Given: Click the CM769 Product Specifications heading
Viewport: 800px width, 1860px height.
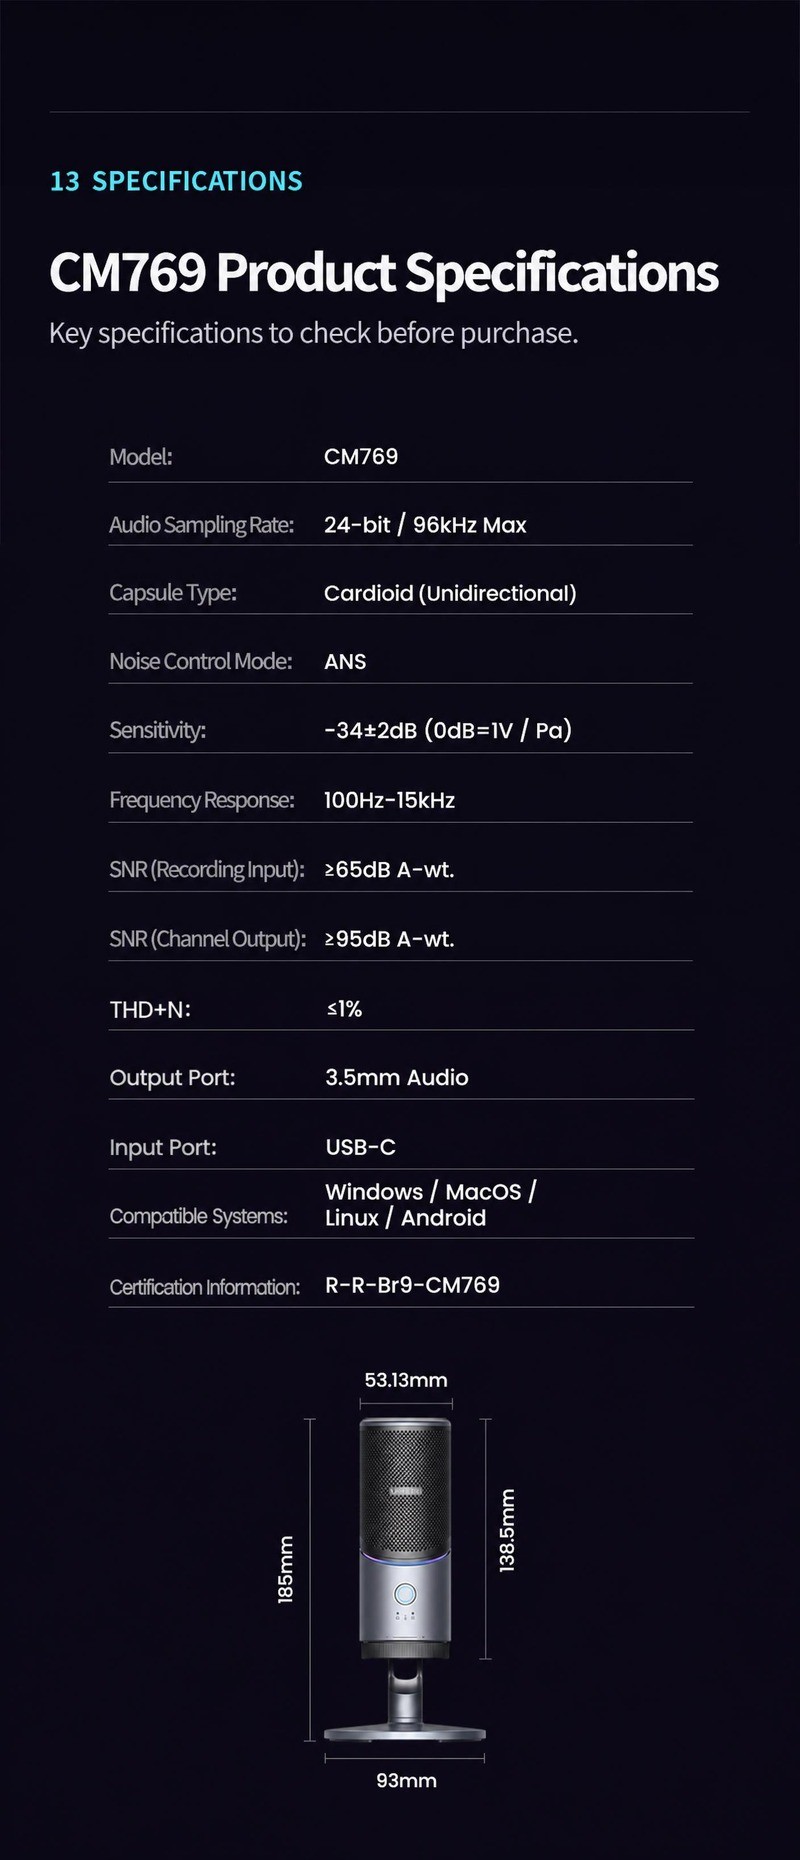Looking at the screenshot, I should [x=384, y=272].
